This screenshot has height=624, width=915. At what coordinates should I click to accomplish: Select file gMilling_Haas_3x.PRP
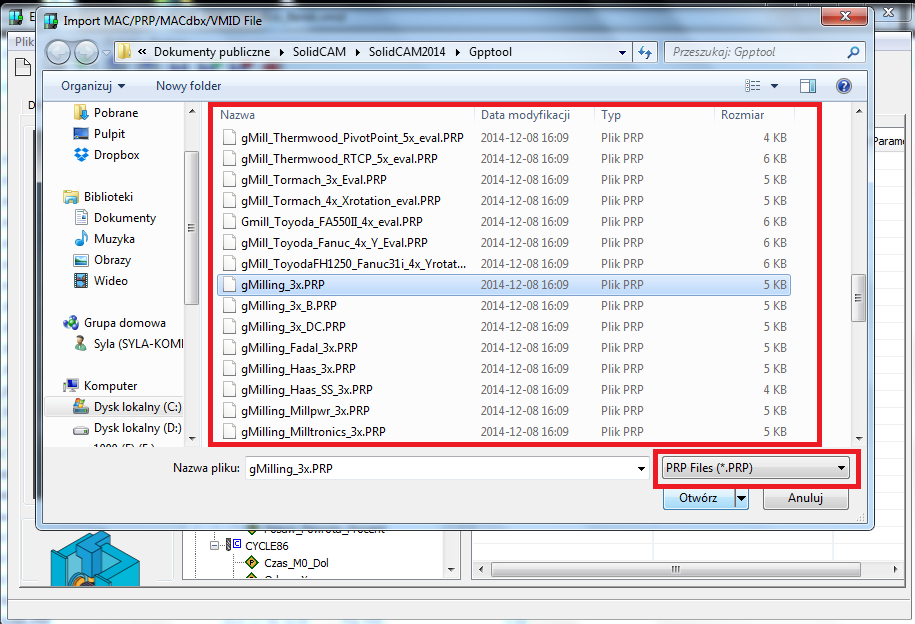[x=298, y=369]
